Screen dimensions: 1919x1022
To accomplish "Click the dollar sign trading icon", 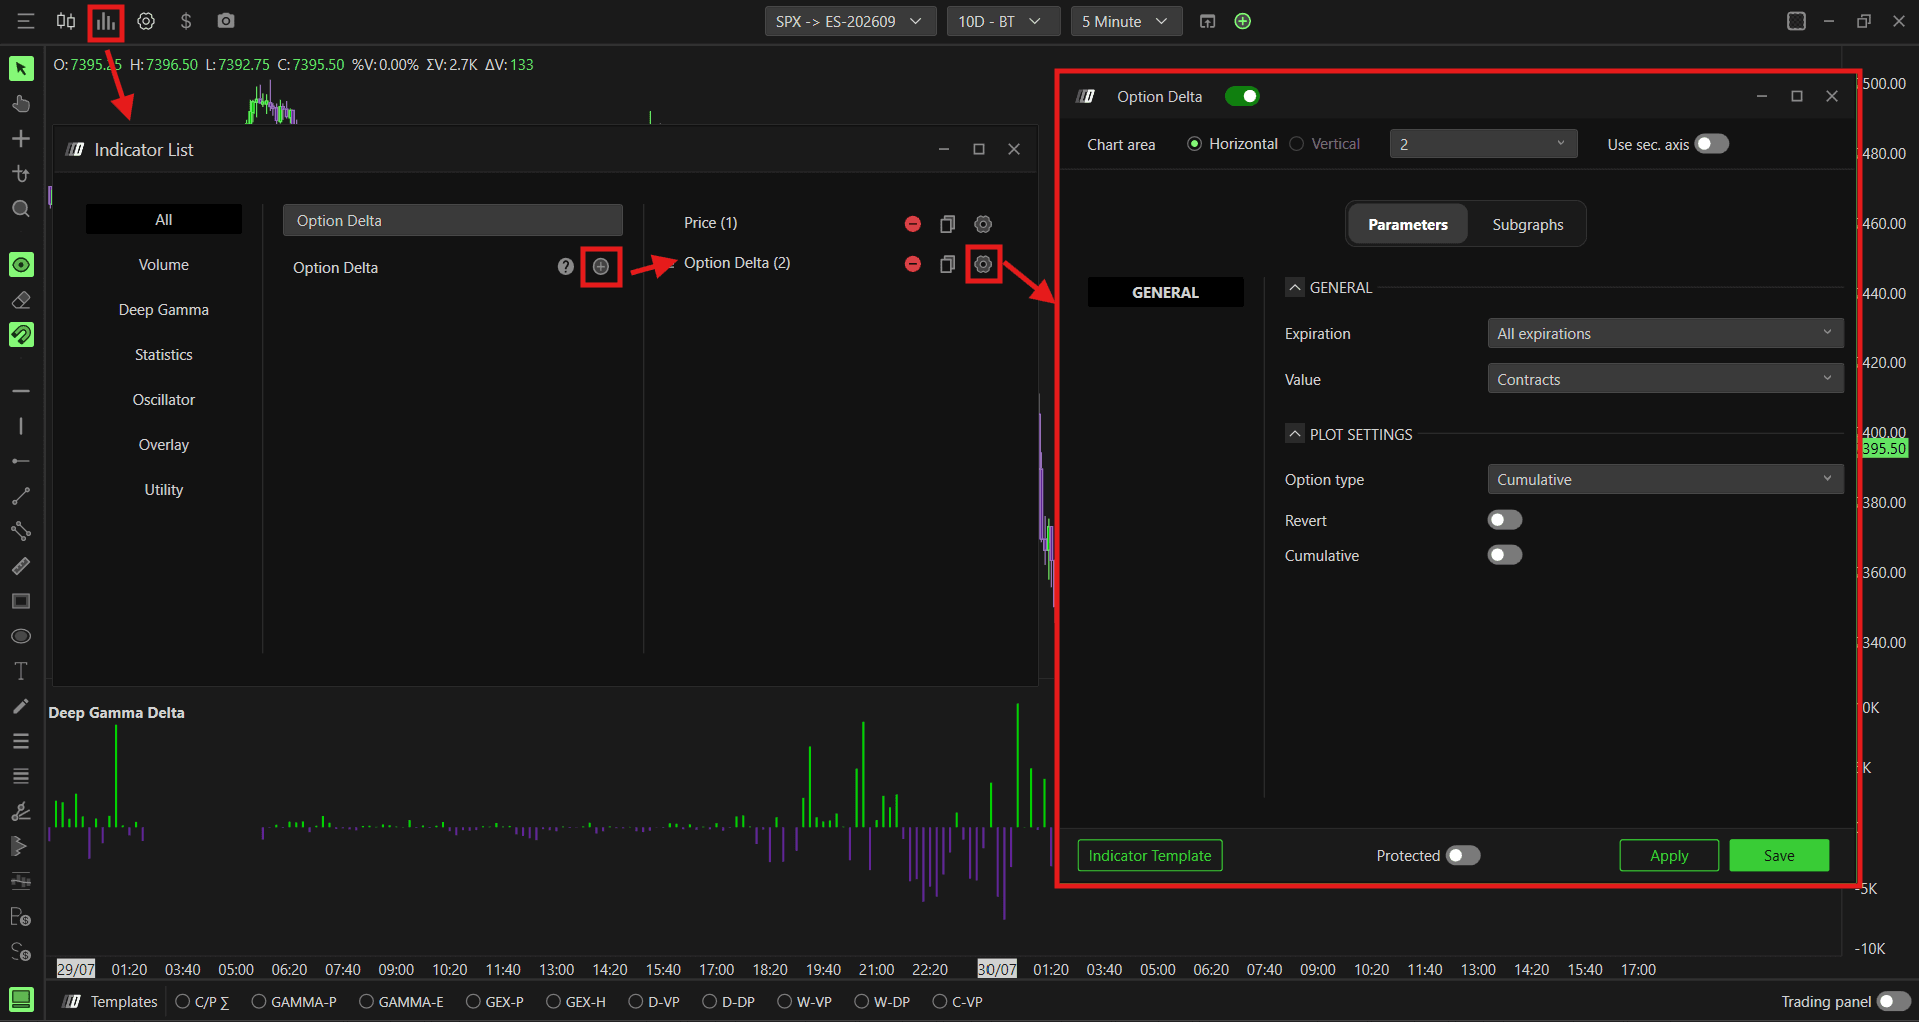I will click(x=186, y=21).
